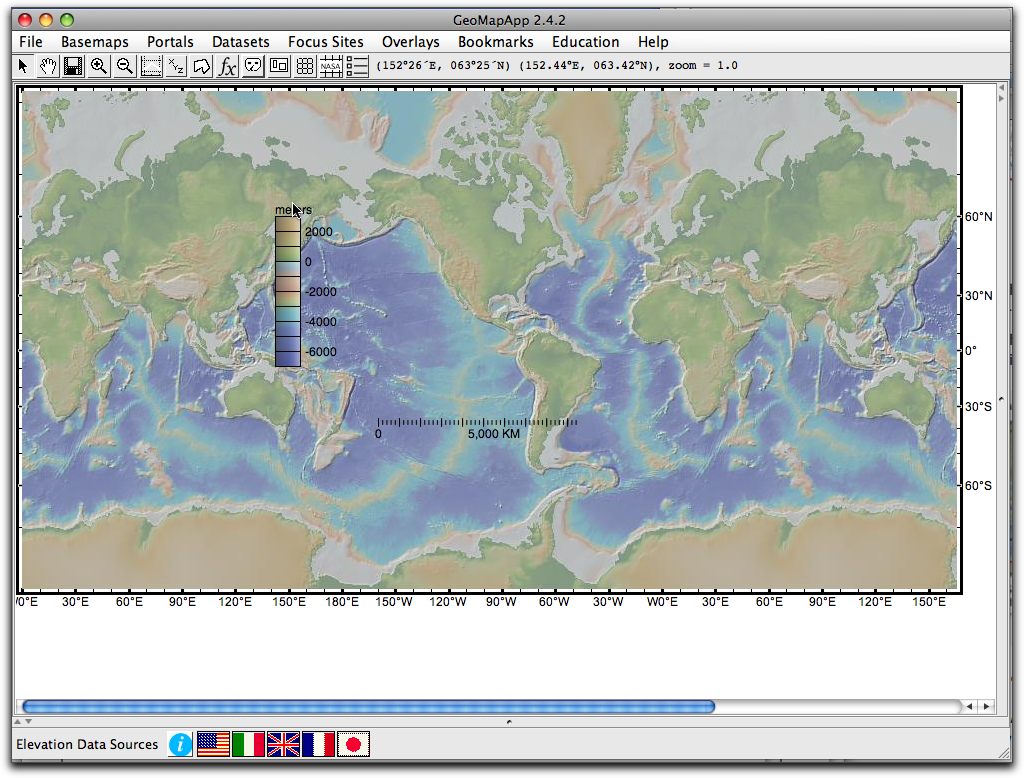Click the Elevation Data Sources info button
This screenshot has height=778, width=1024.
180,744
